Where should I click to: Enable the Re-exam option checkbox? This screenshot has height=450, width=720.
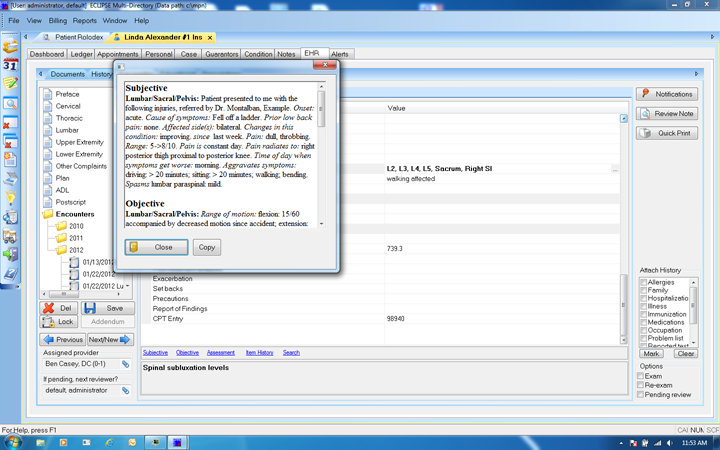(x=640, y=385)
